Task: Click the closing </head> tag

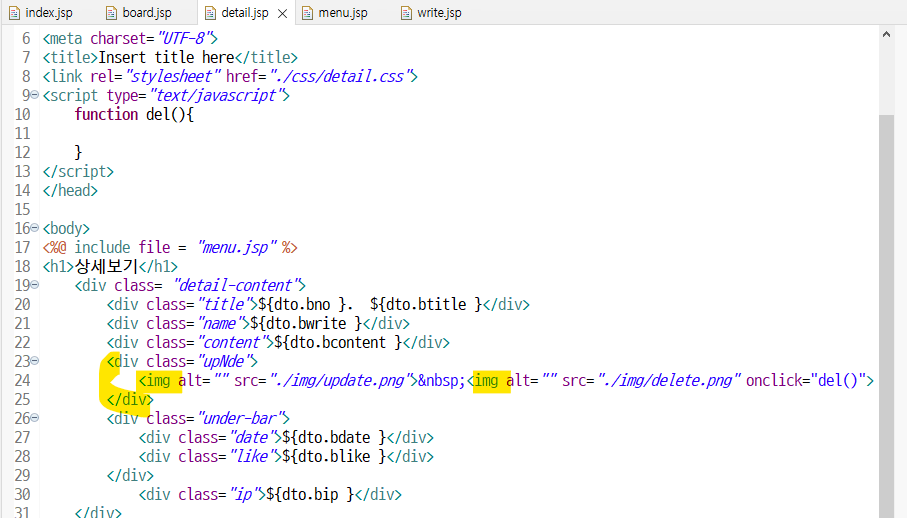Action: click(70, 190)
